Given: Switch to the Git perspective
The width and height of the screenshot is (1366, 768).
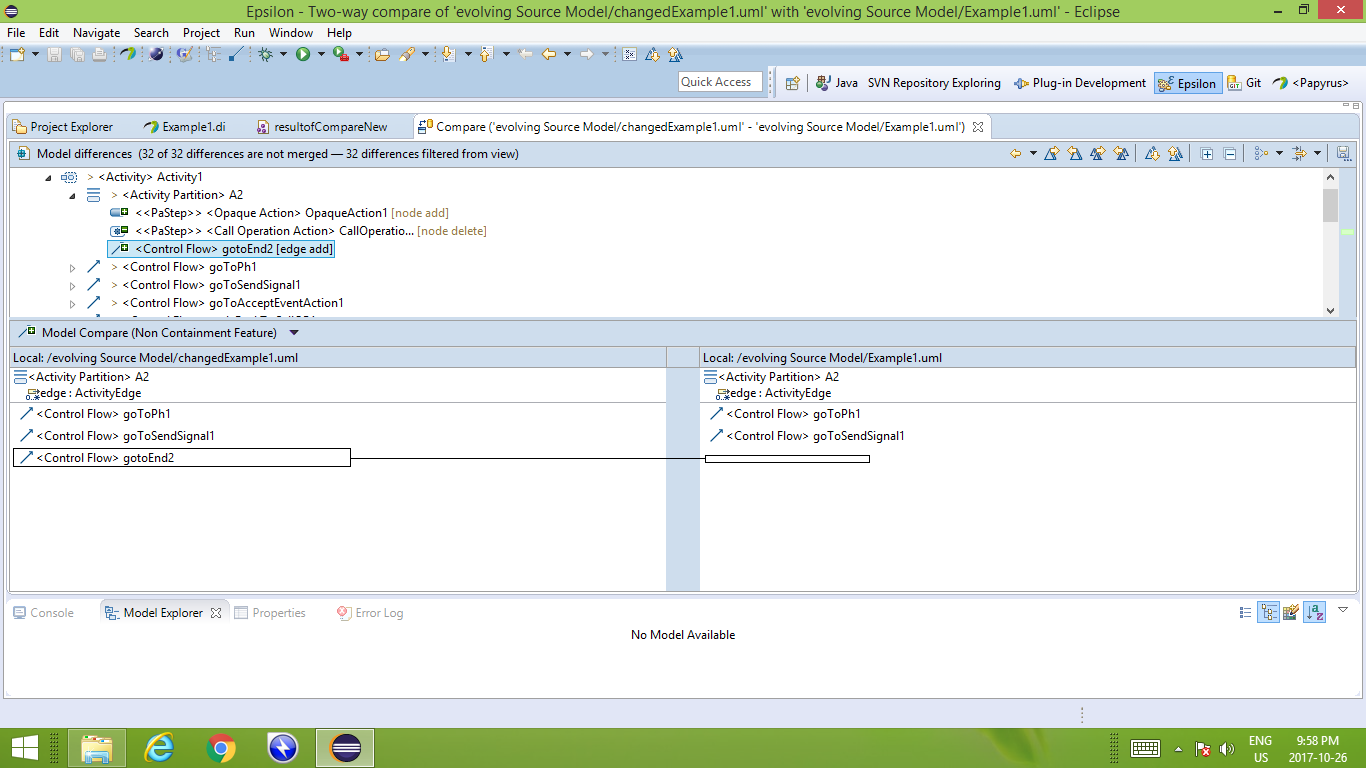Looking at the screenshot, I should tap(1244, 83).
